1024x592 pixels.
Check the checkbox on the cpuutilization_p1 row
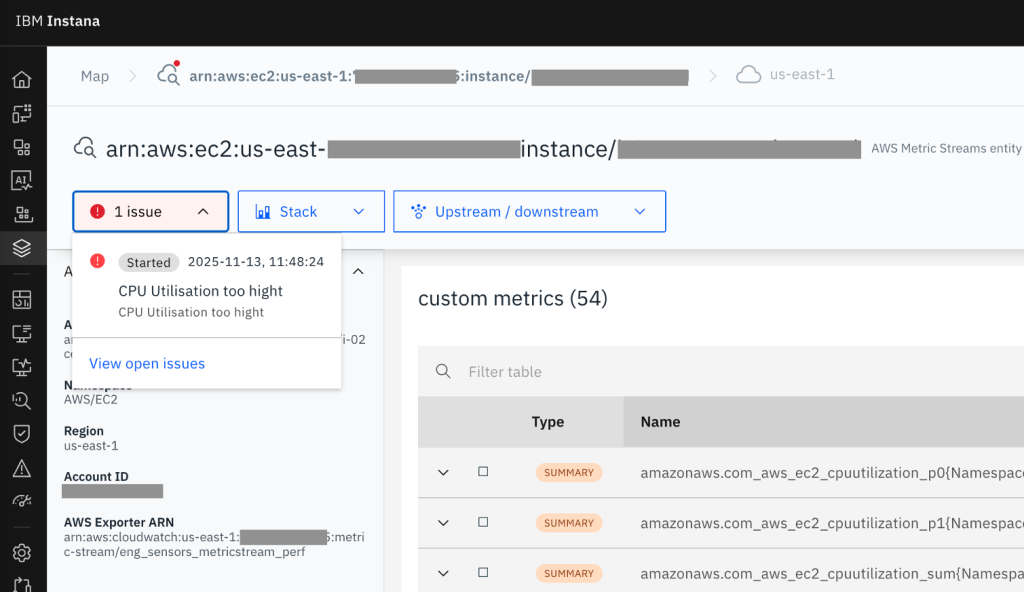483,522
